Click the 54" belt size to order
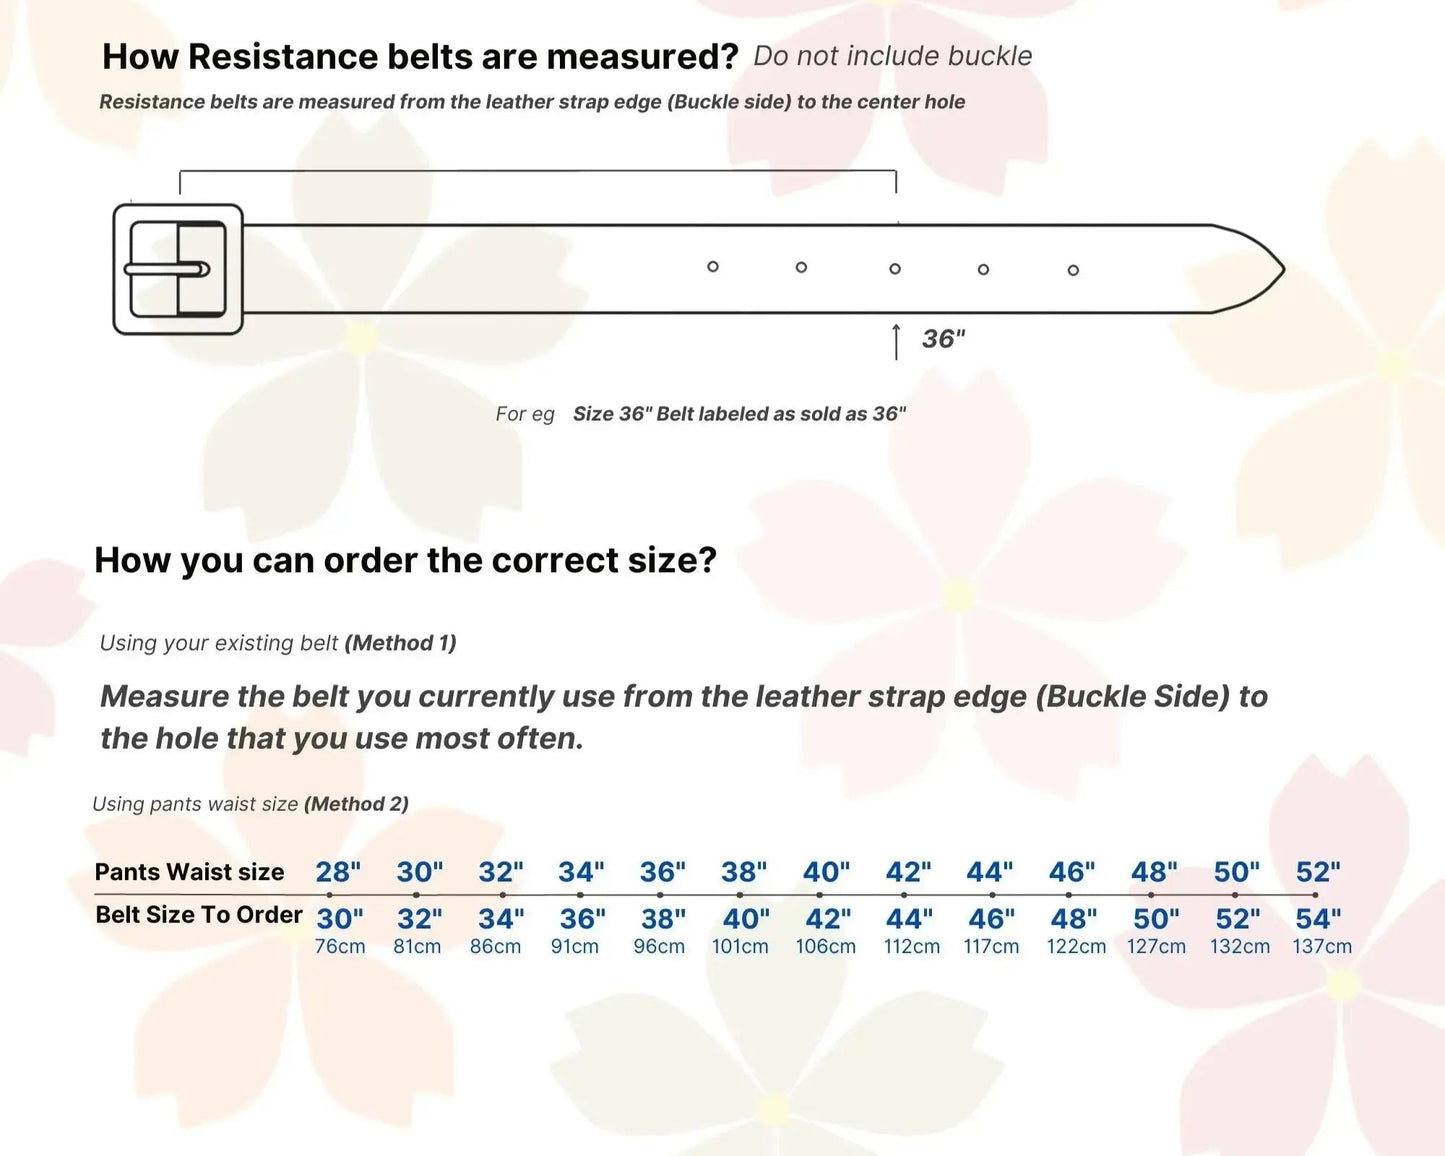 1318,918
